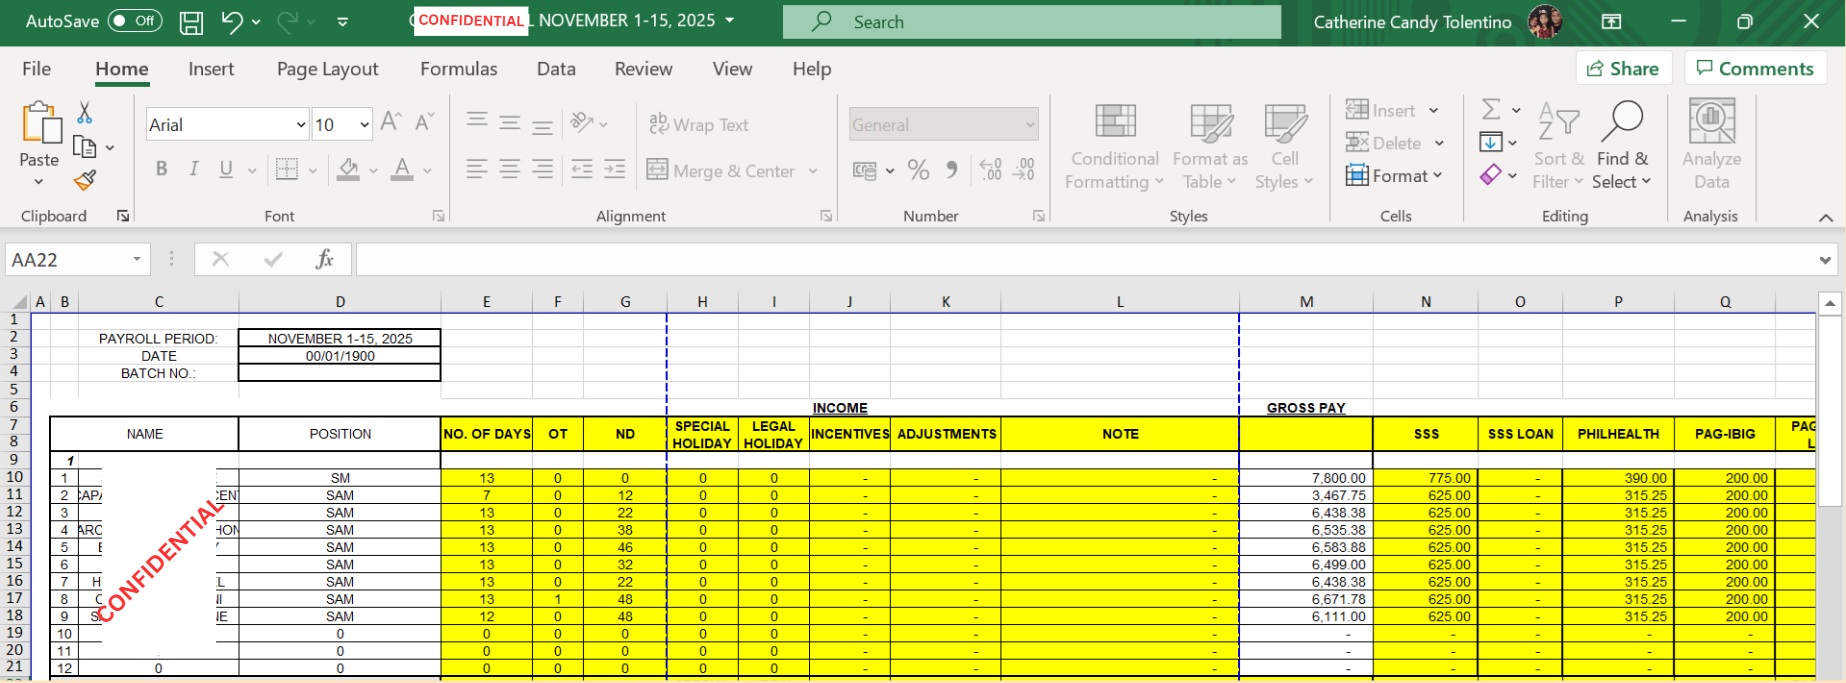The image size is (1846, 683).
Task: Click the AutoSum sigma icon
Action: point(1490,109)
